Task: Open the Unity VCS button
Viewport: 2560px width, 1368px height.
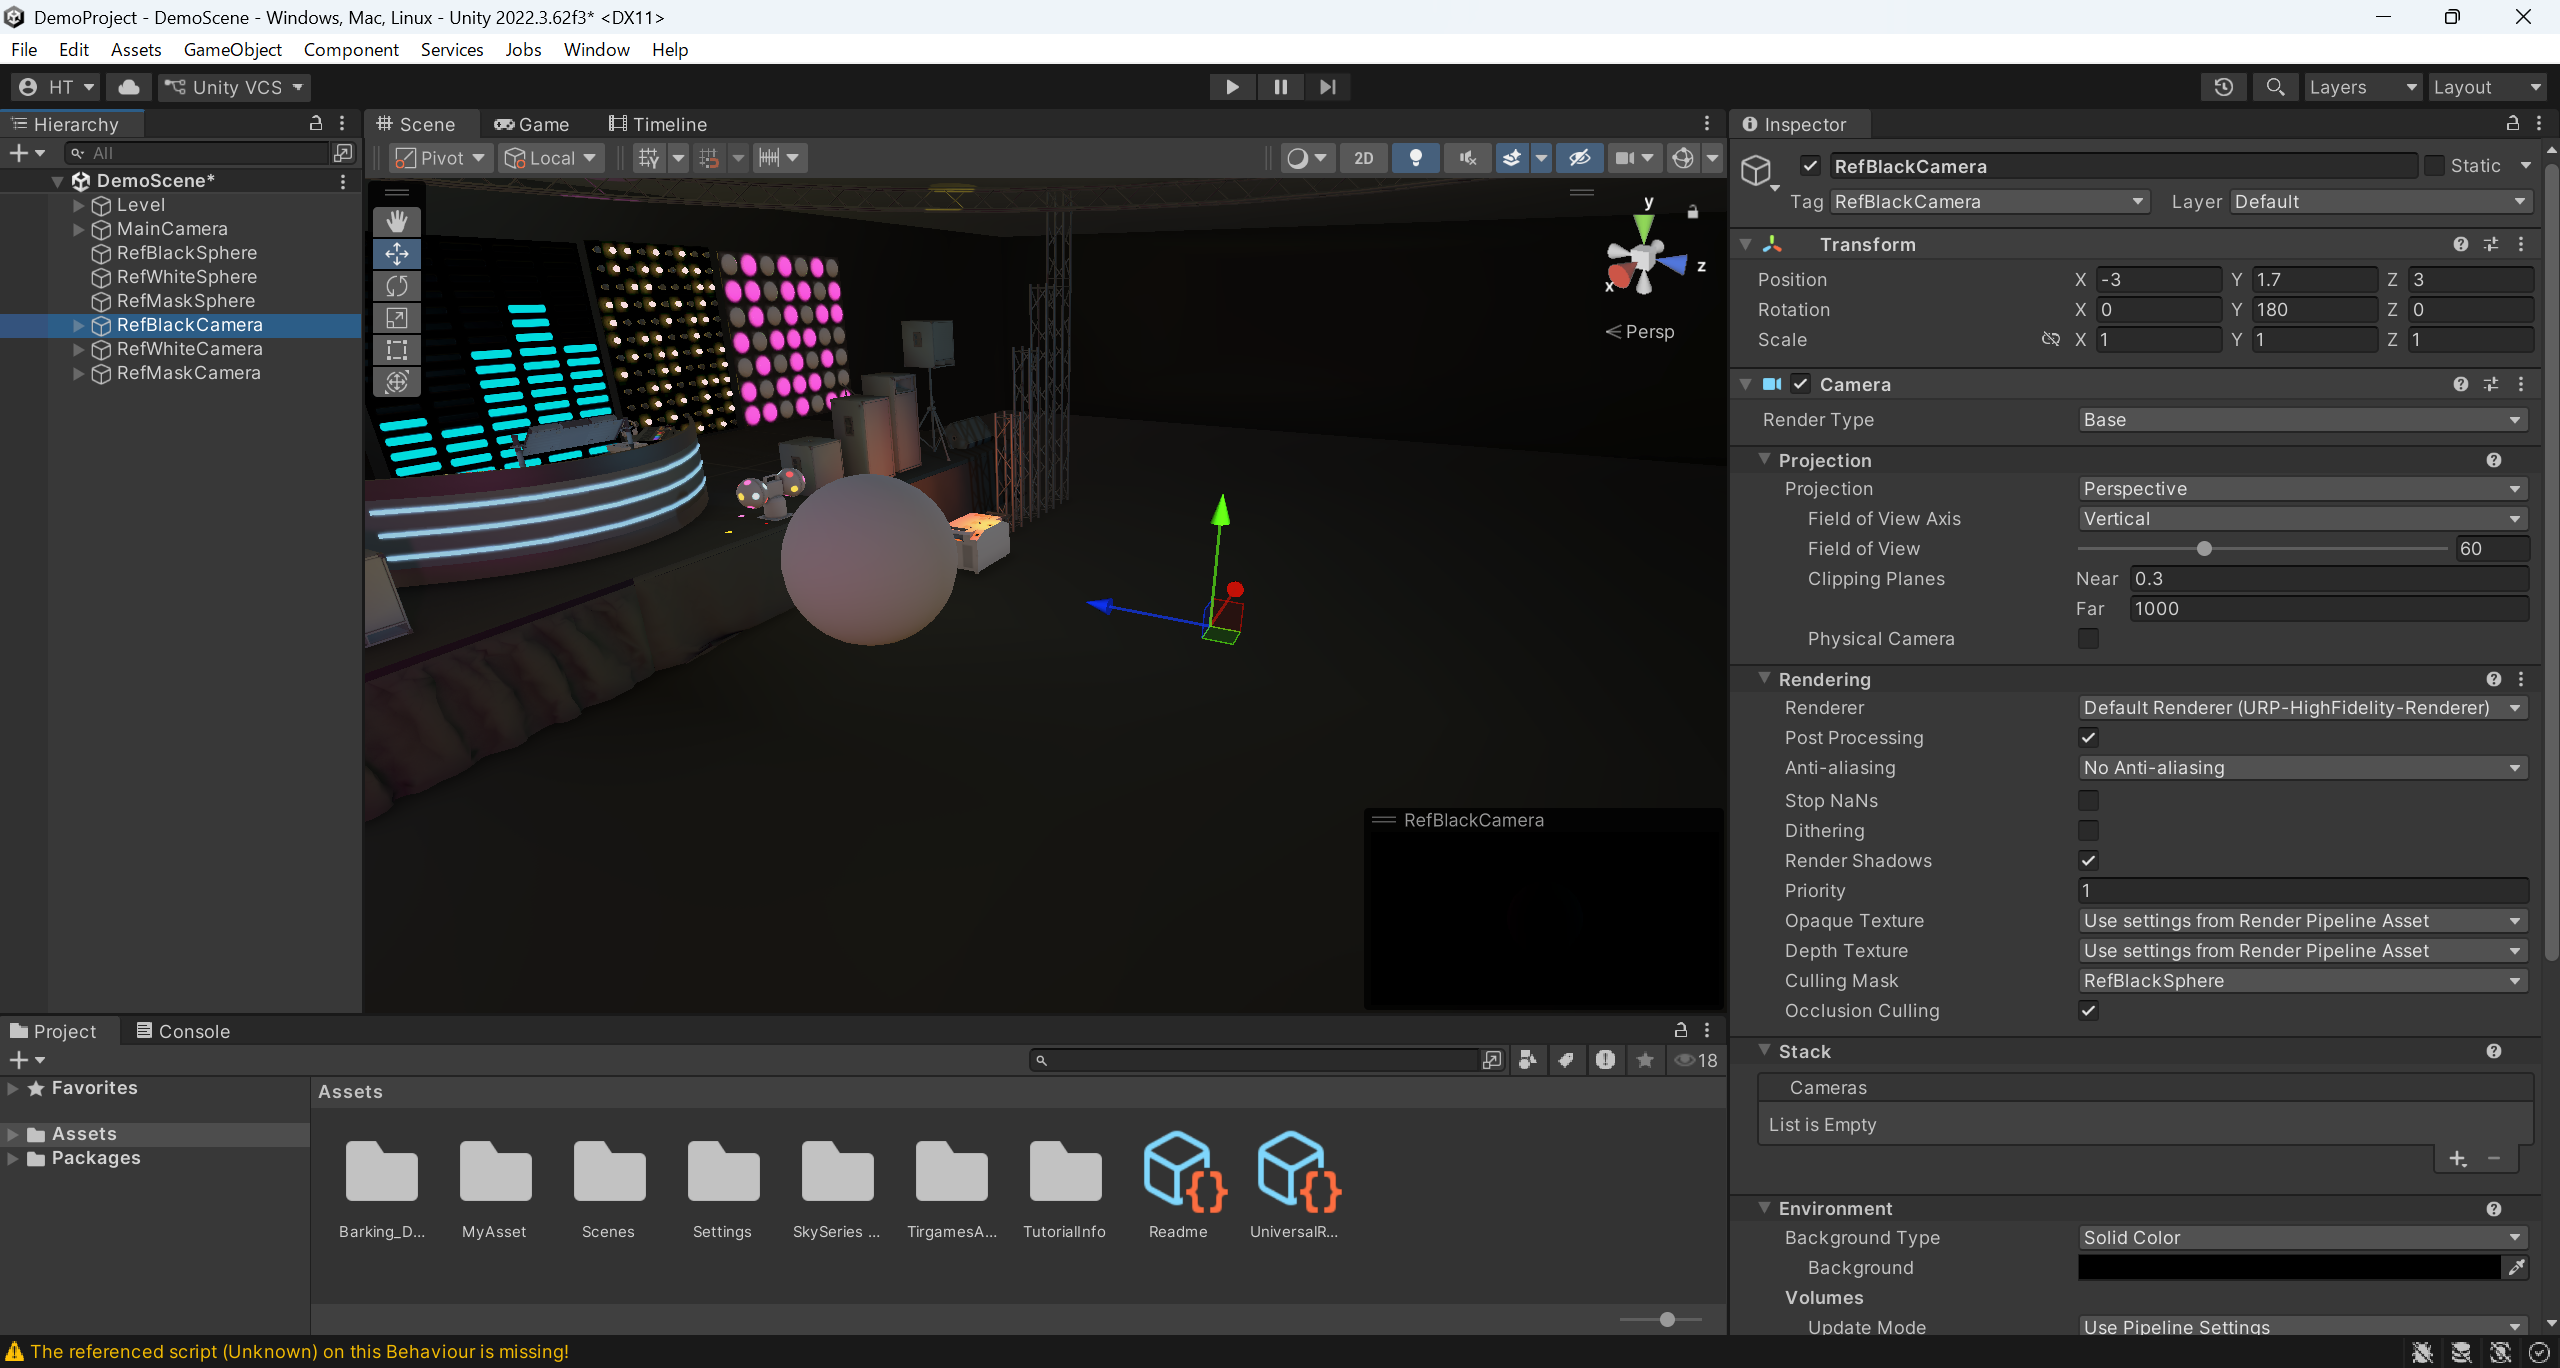Action: pos(234,87)
